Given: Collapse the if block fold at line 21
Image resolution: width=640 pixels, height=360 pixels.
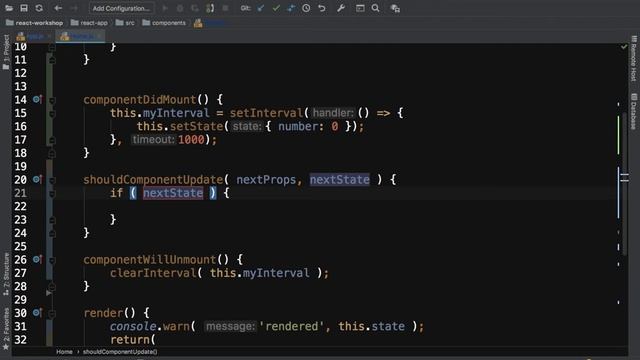Looking at the screenshot, I should point(52,193).
